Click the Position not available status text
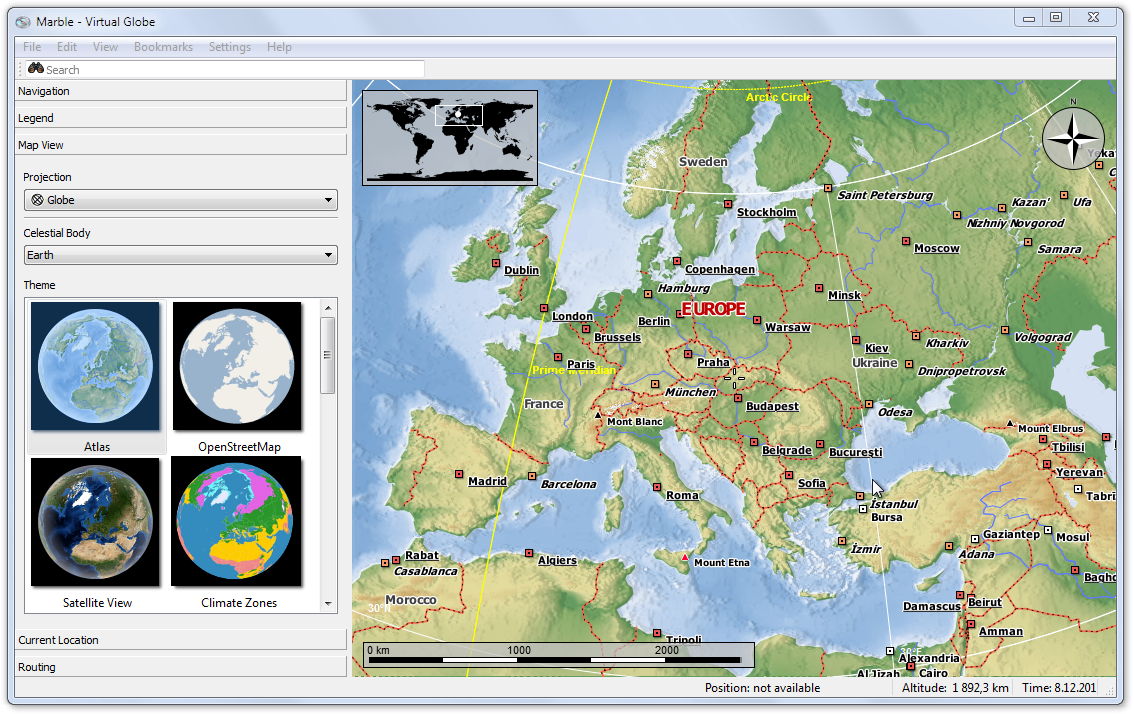This screenshot has height=714, width=1134. (762, 688)
